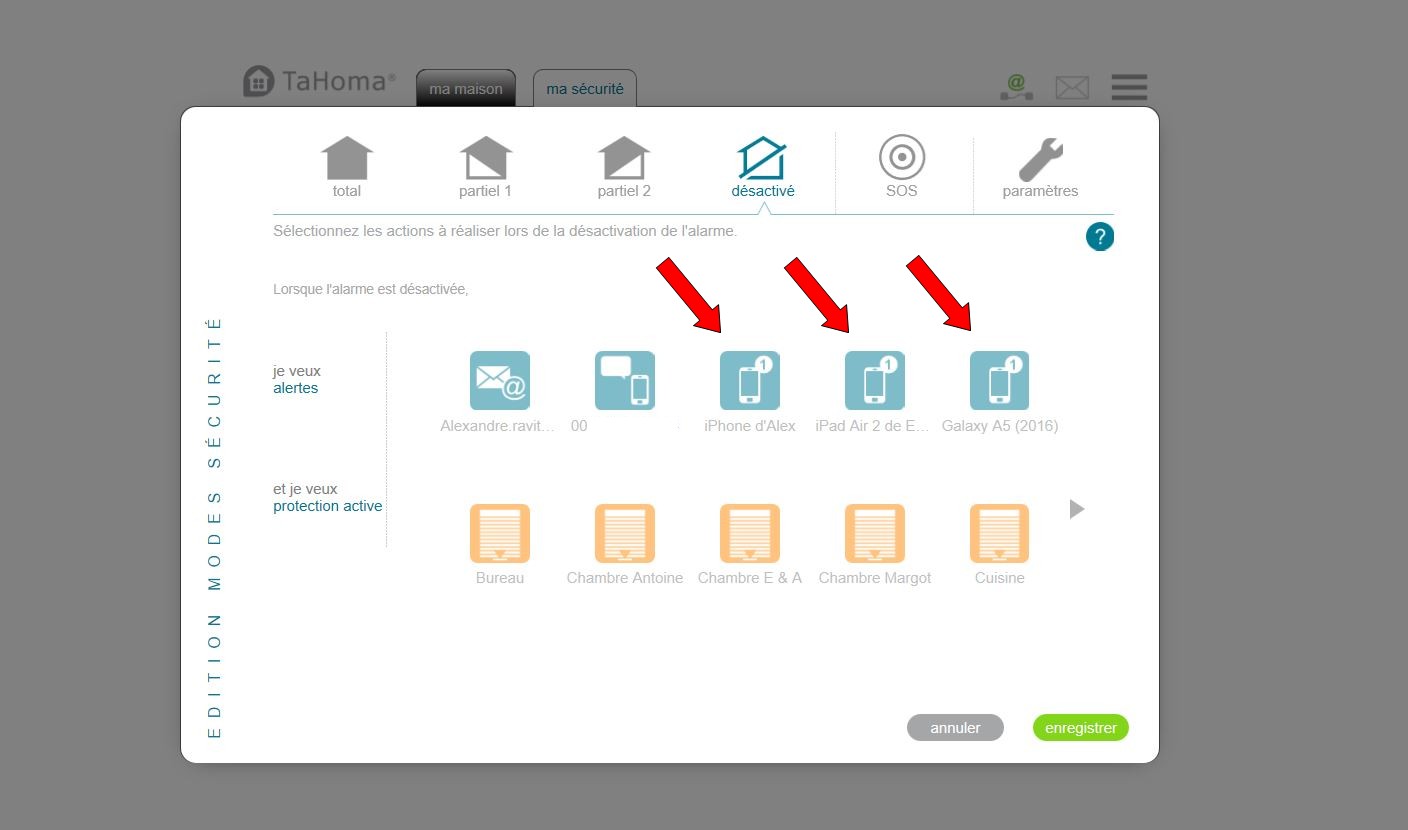This screenshot has width=1408, height=830.
Task: Open the envelope messages icon
Action: [x=1072, y=88]
